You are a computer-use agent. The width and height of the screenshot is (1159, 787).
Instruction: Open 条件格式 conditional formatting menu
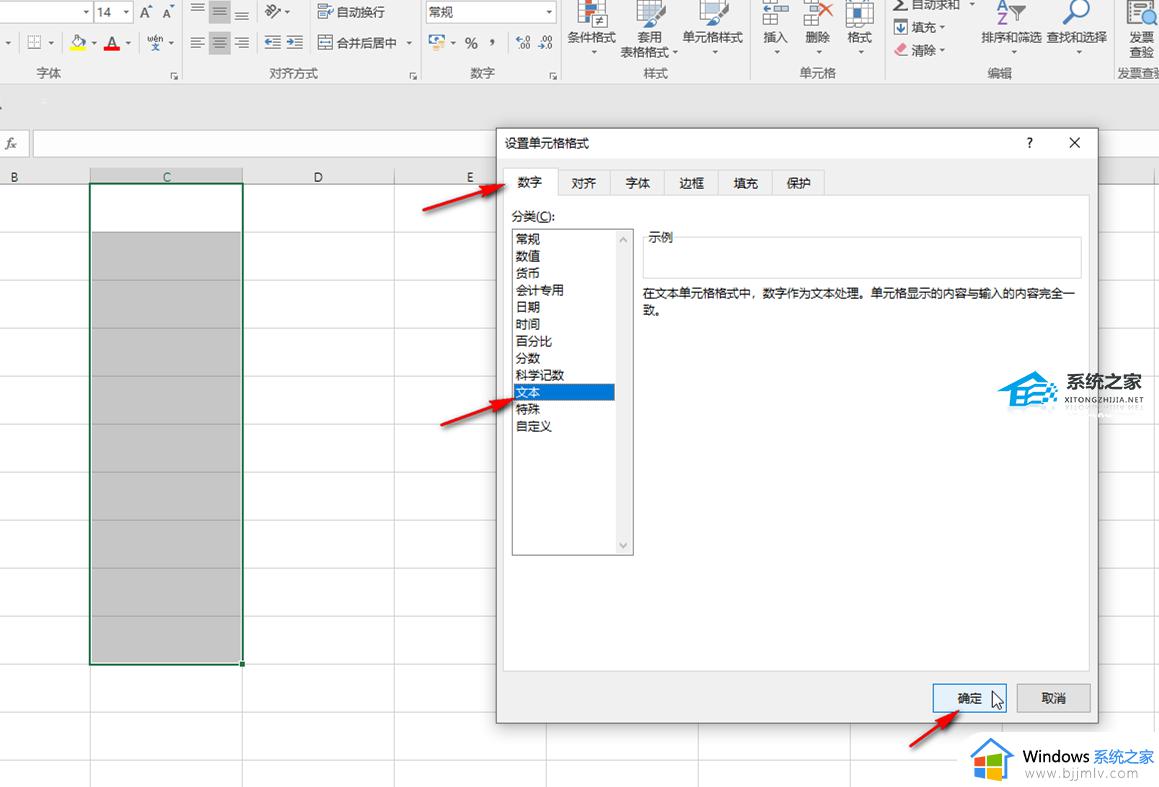point(591,28)
